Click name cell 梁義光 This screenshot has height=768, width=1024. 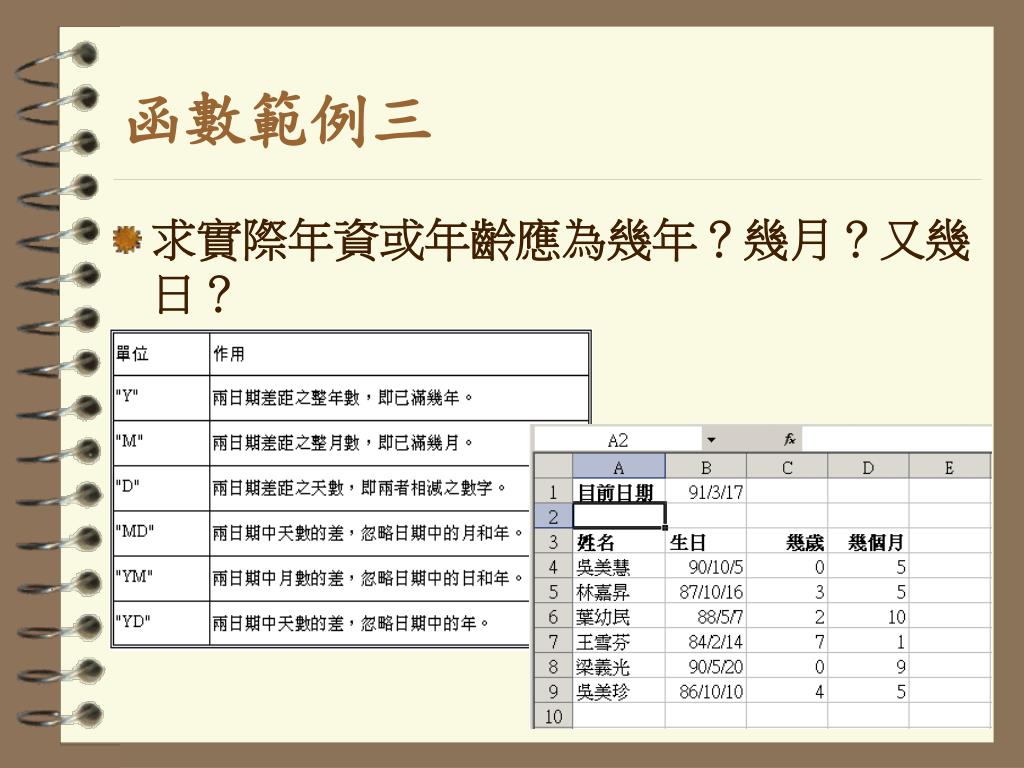pos(619,666)
